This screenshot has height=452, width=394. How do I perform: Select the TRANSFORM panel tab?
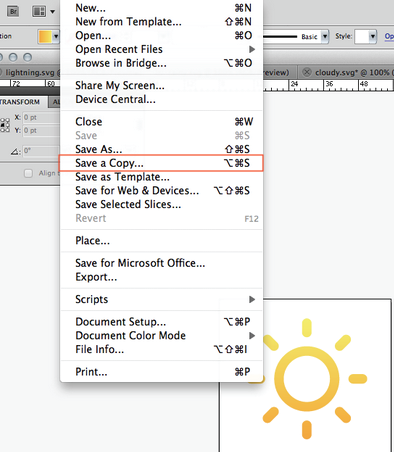point(20,102)
